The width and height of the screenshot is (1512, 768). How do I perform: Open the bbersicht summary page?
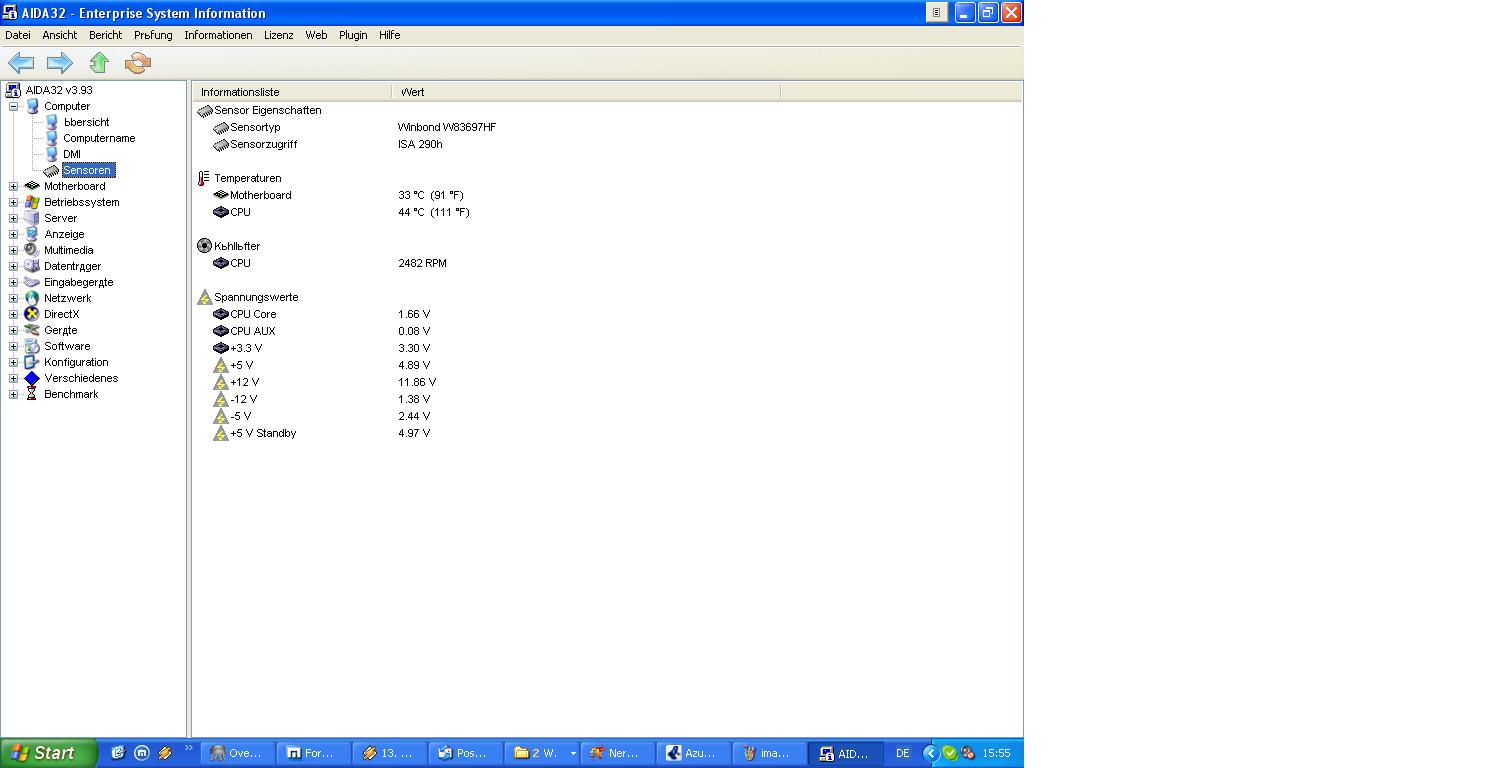(87, 122)
